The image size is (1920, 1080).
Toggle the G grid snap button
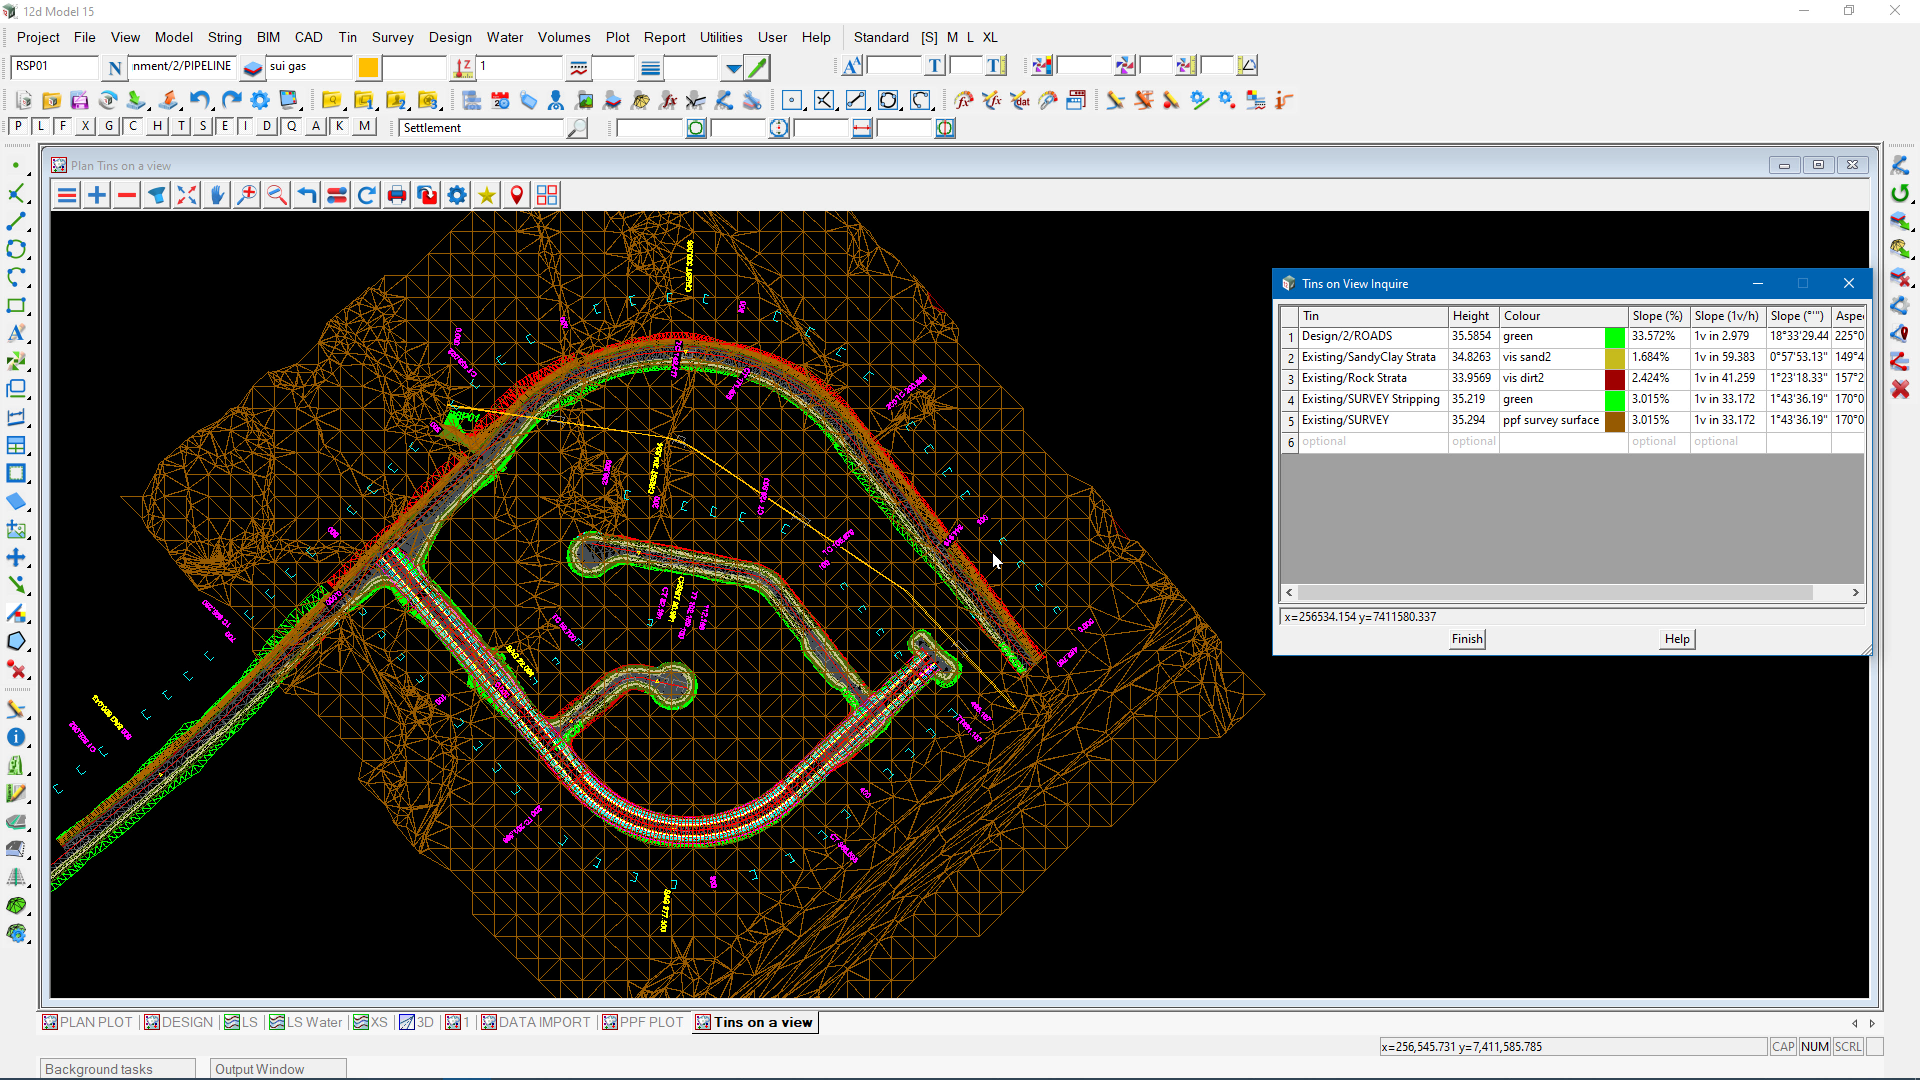pyautogui.click(x=109, y=126)
